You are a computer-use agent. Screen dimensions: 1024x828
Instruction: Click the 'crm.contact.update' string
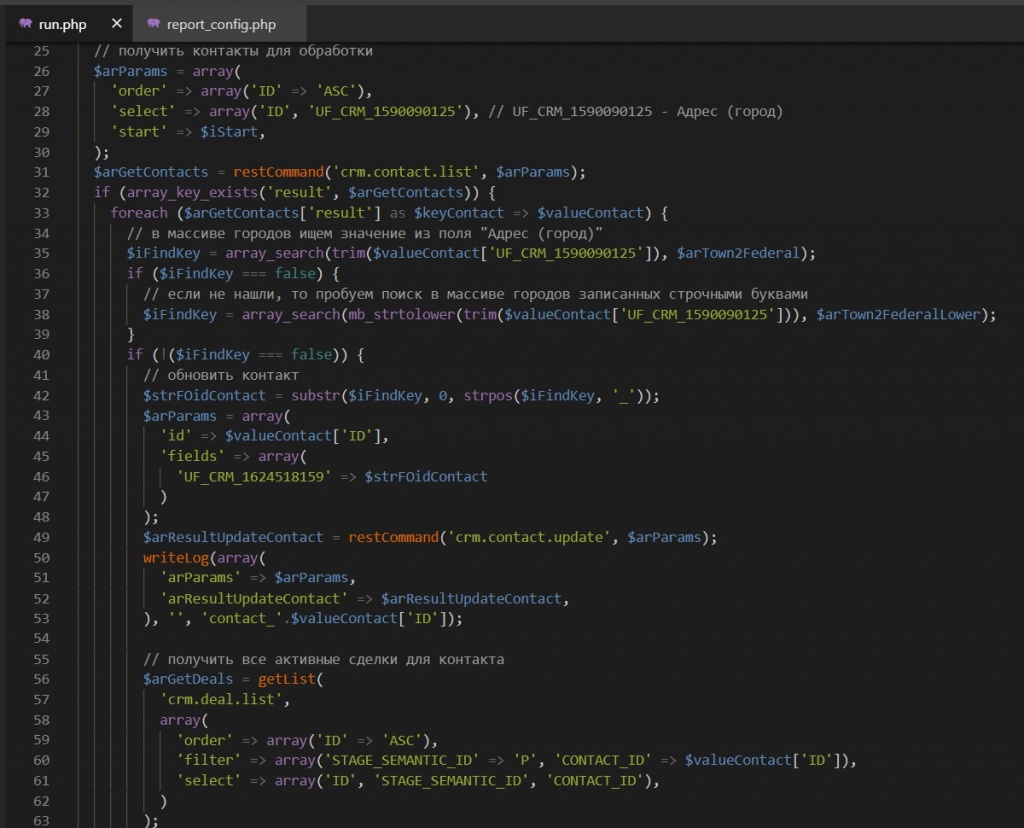(x=529, y=537)
